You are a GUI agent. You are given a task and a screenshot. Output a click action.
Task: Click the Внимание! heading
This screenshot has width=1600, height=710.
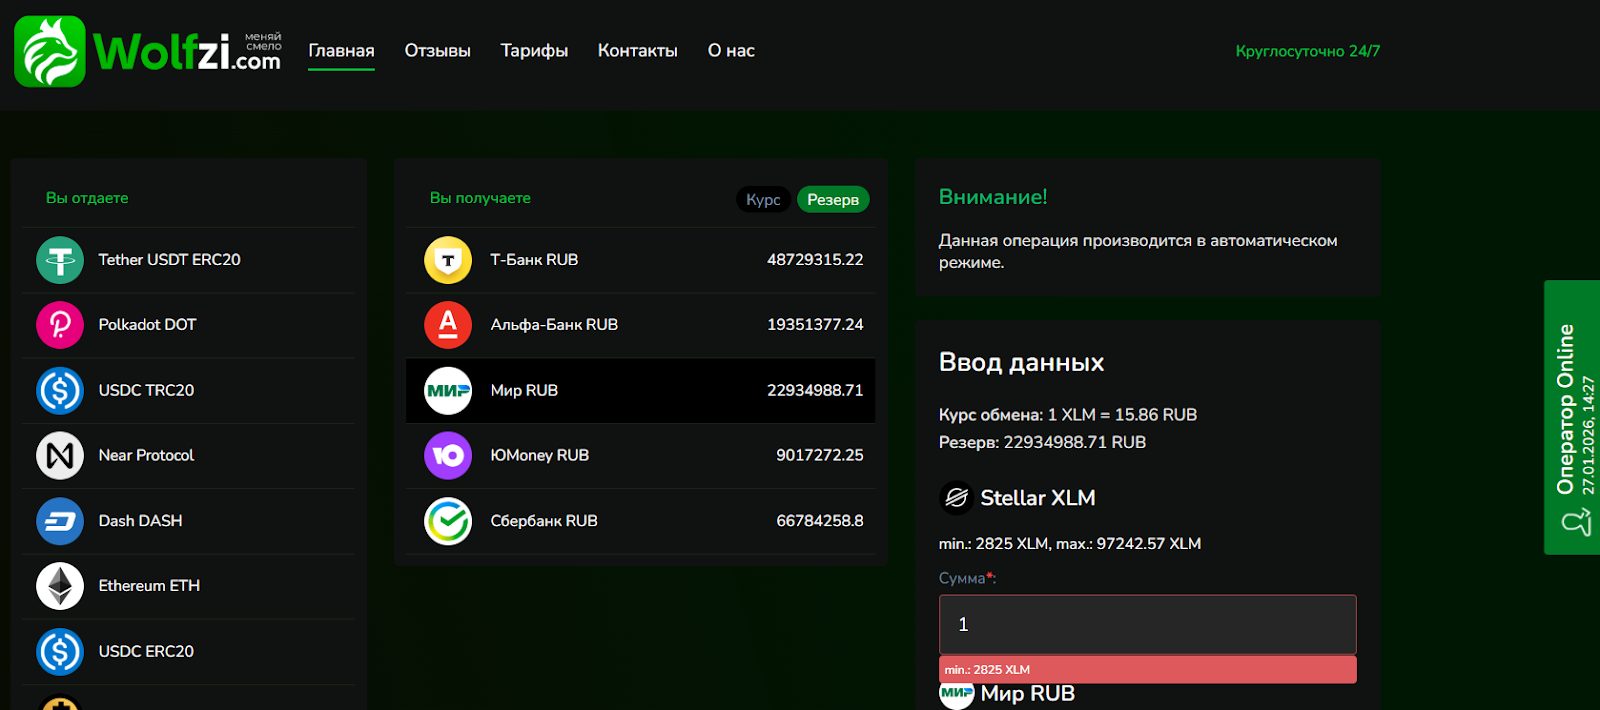point(993,197)
